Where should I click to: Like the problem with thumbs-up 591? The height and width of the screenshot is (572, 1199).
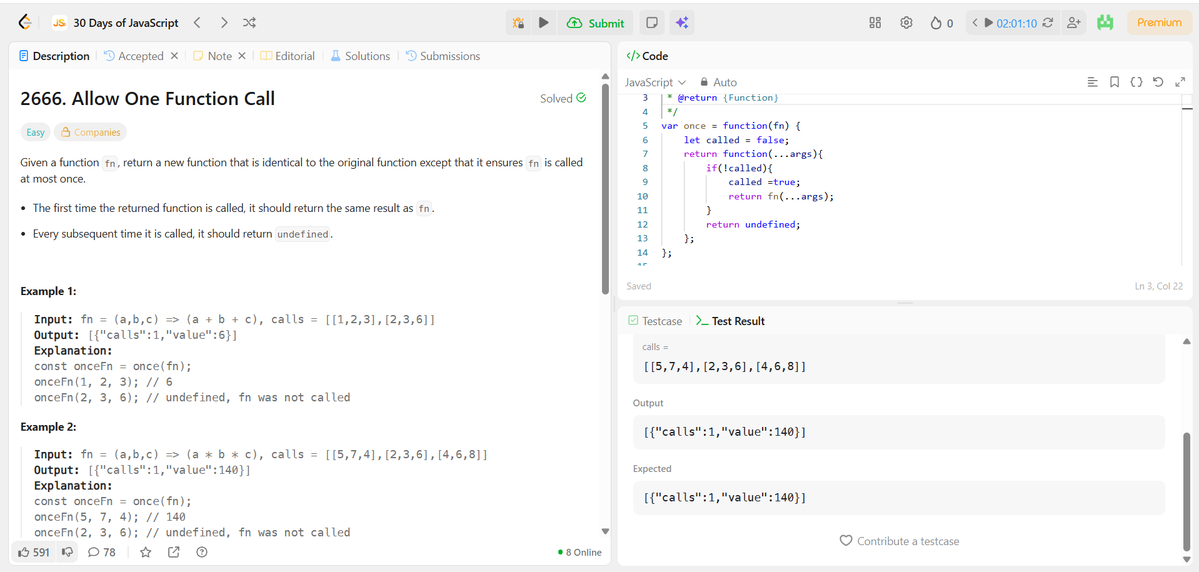32,552
